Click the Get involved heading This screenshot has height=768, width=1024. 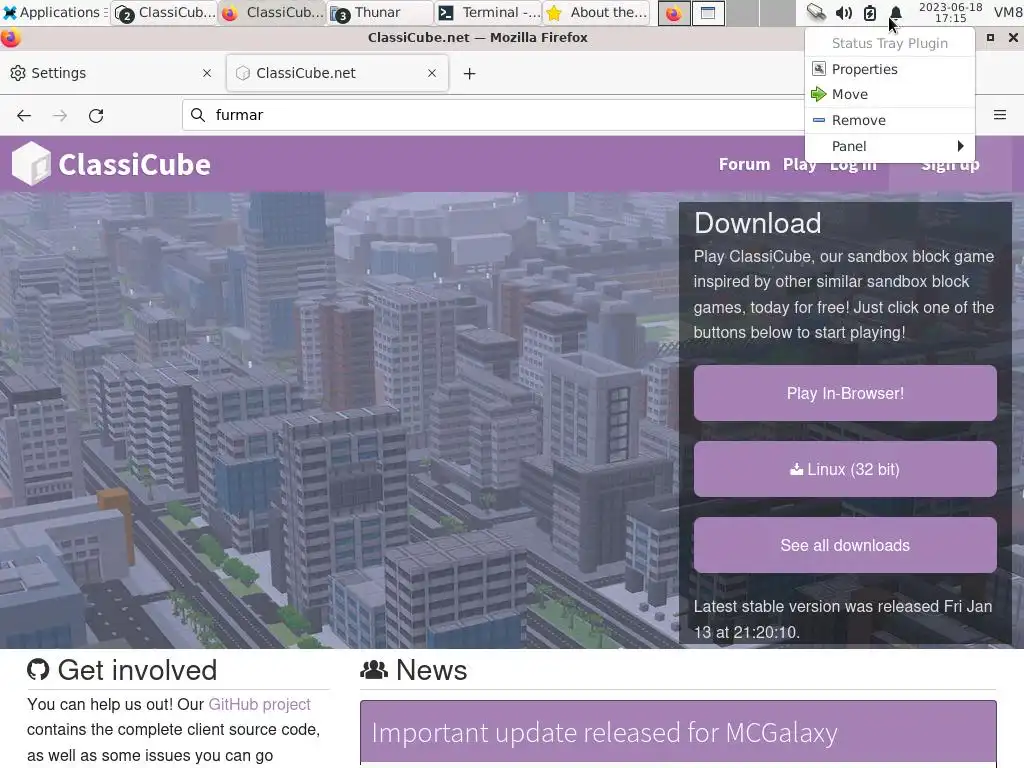137,670
